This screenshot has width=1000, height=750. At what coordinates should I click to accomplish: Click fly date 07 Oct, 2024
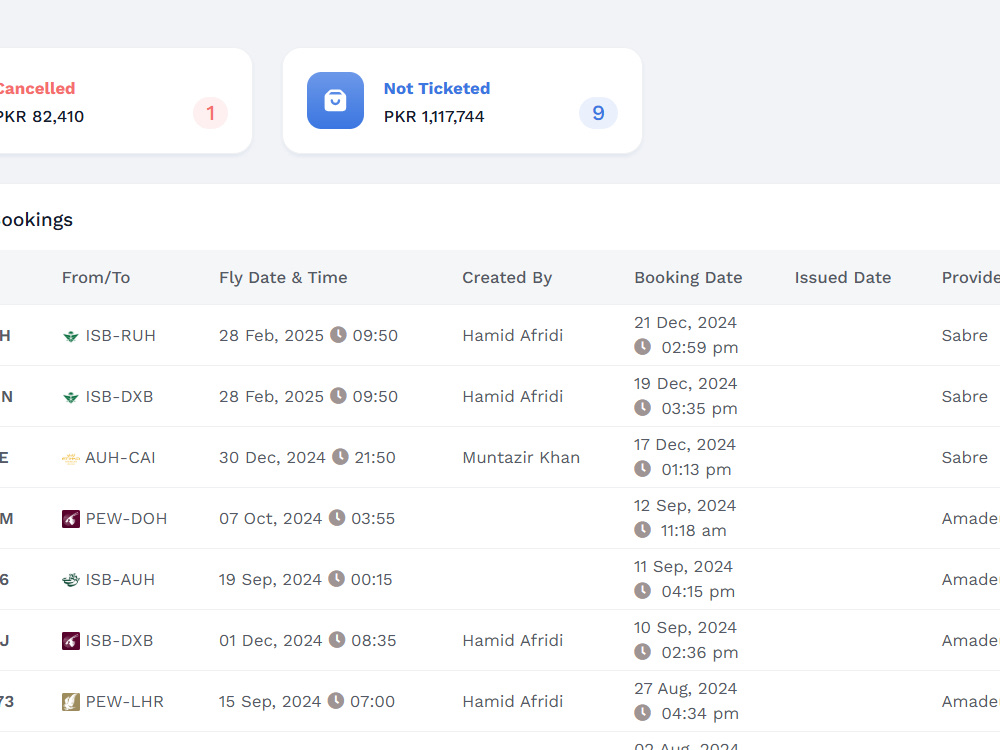point(270,518)
